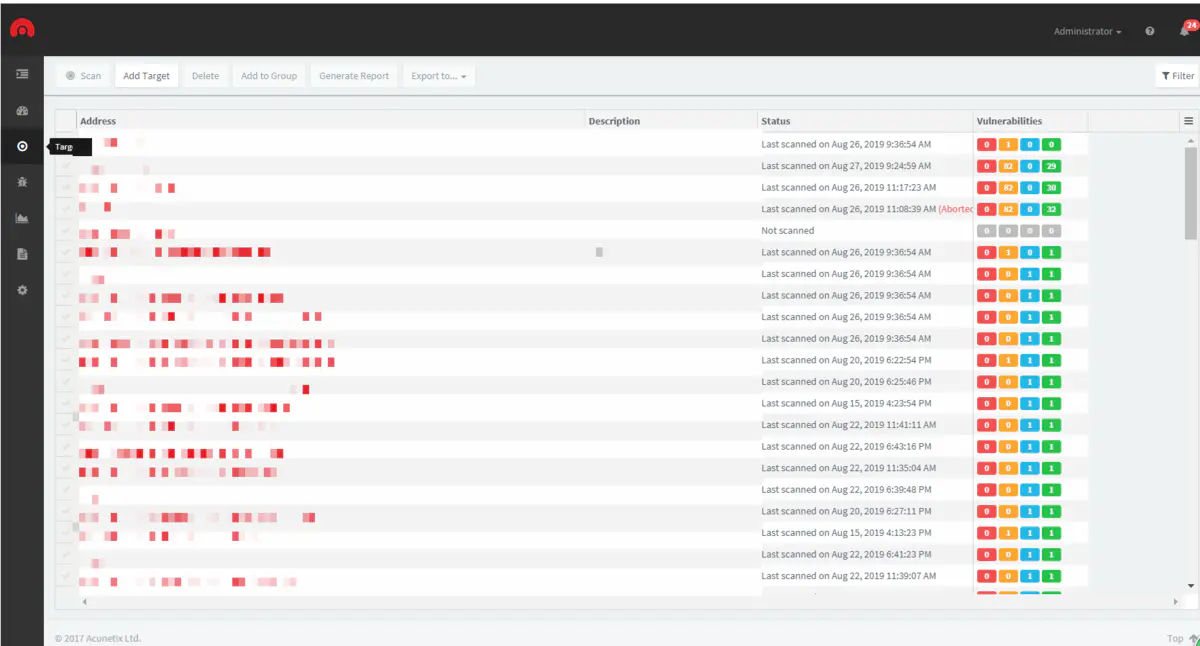Viewport: 1200px width, 646px height.
Task: Open the Export to... dropdown
Action: click(x=438, y=76)
